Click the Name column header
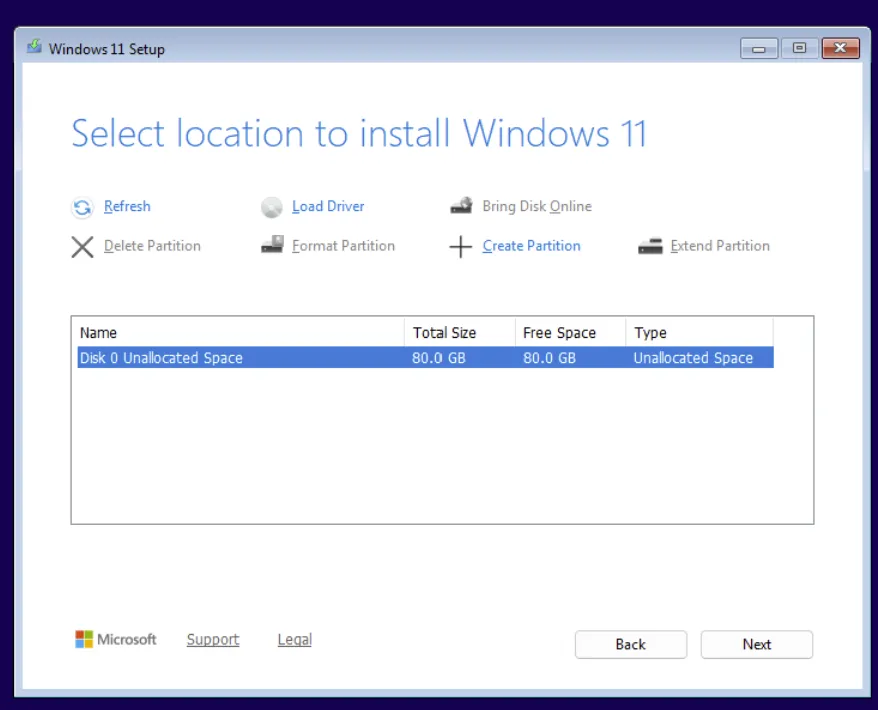This screenshot has height=710, width=878. click(241, 333)
